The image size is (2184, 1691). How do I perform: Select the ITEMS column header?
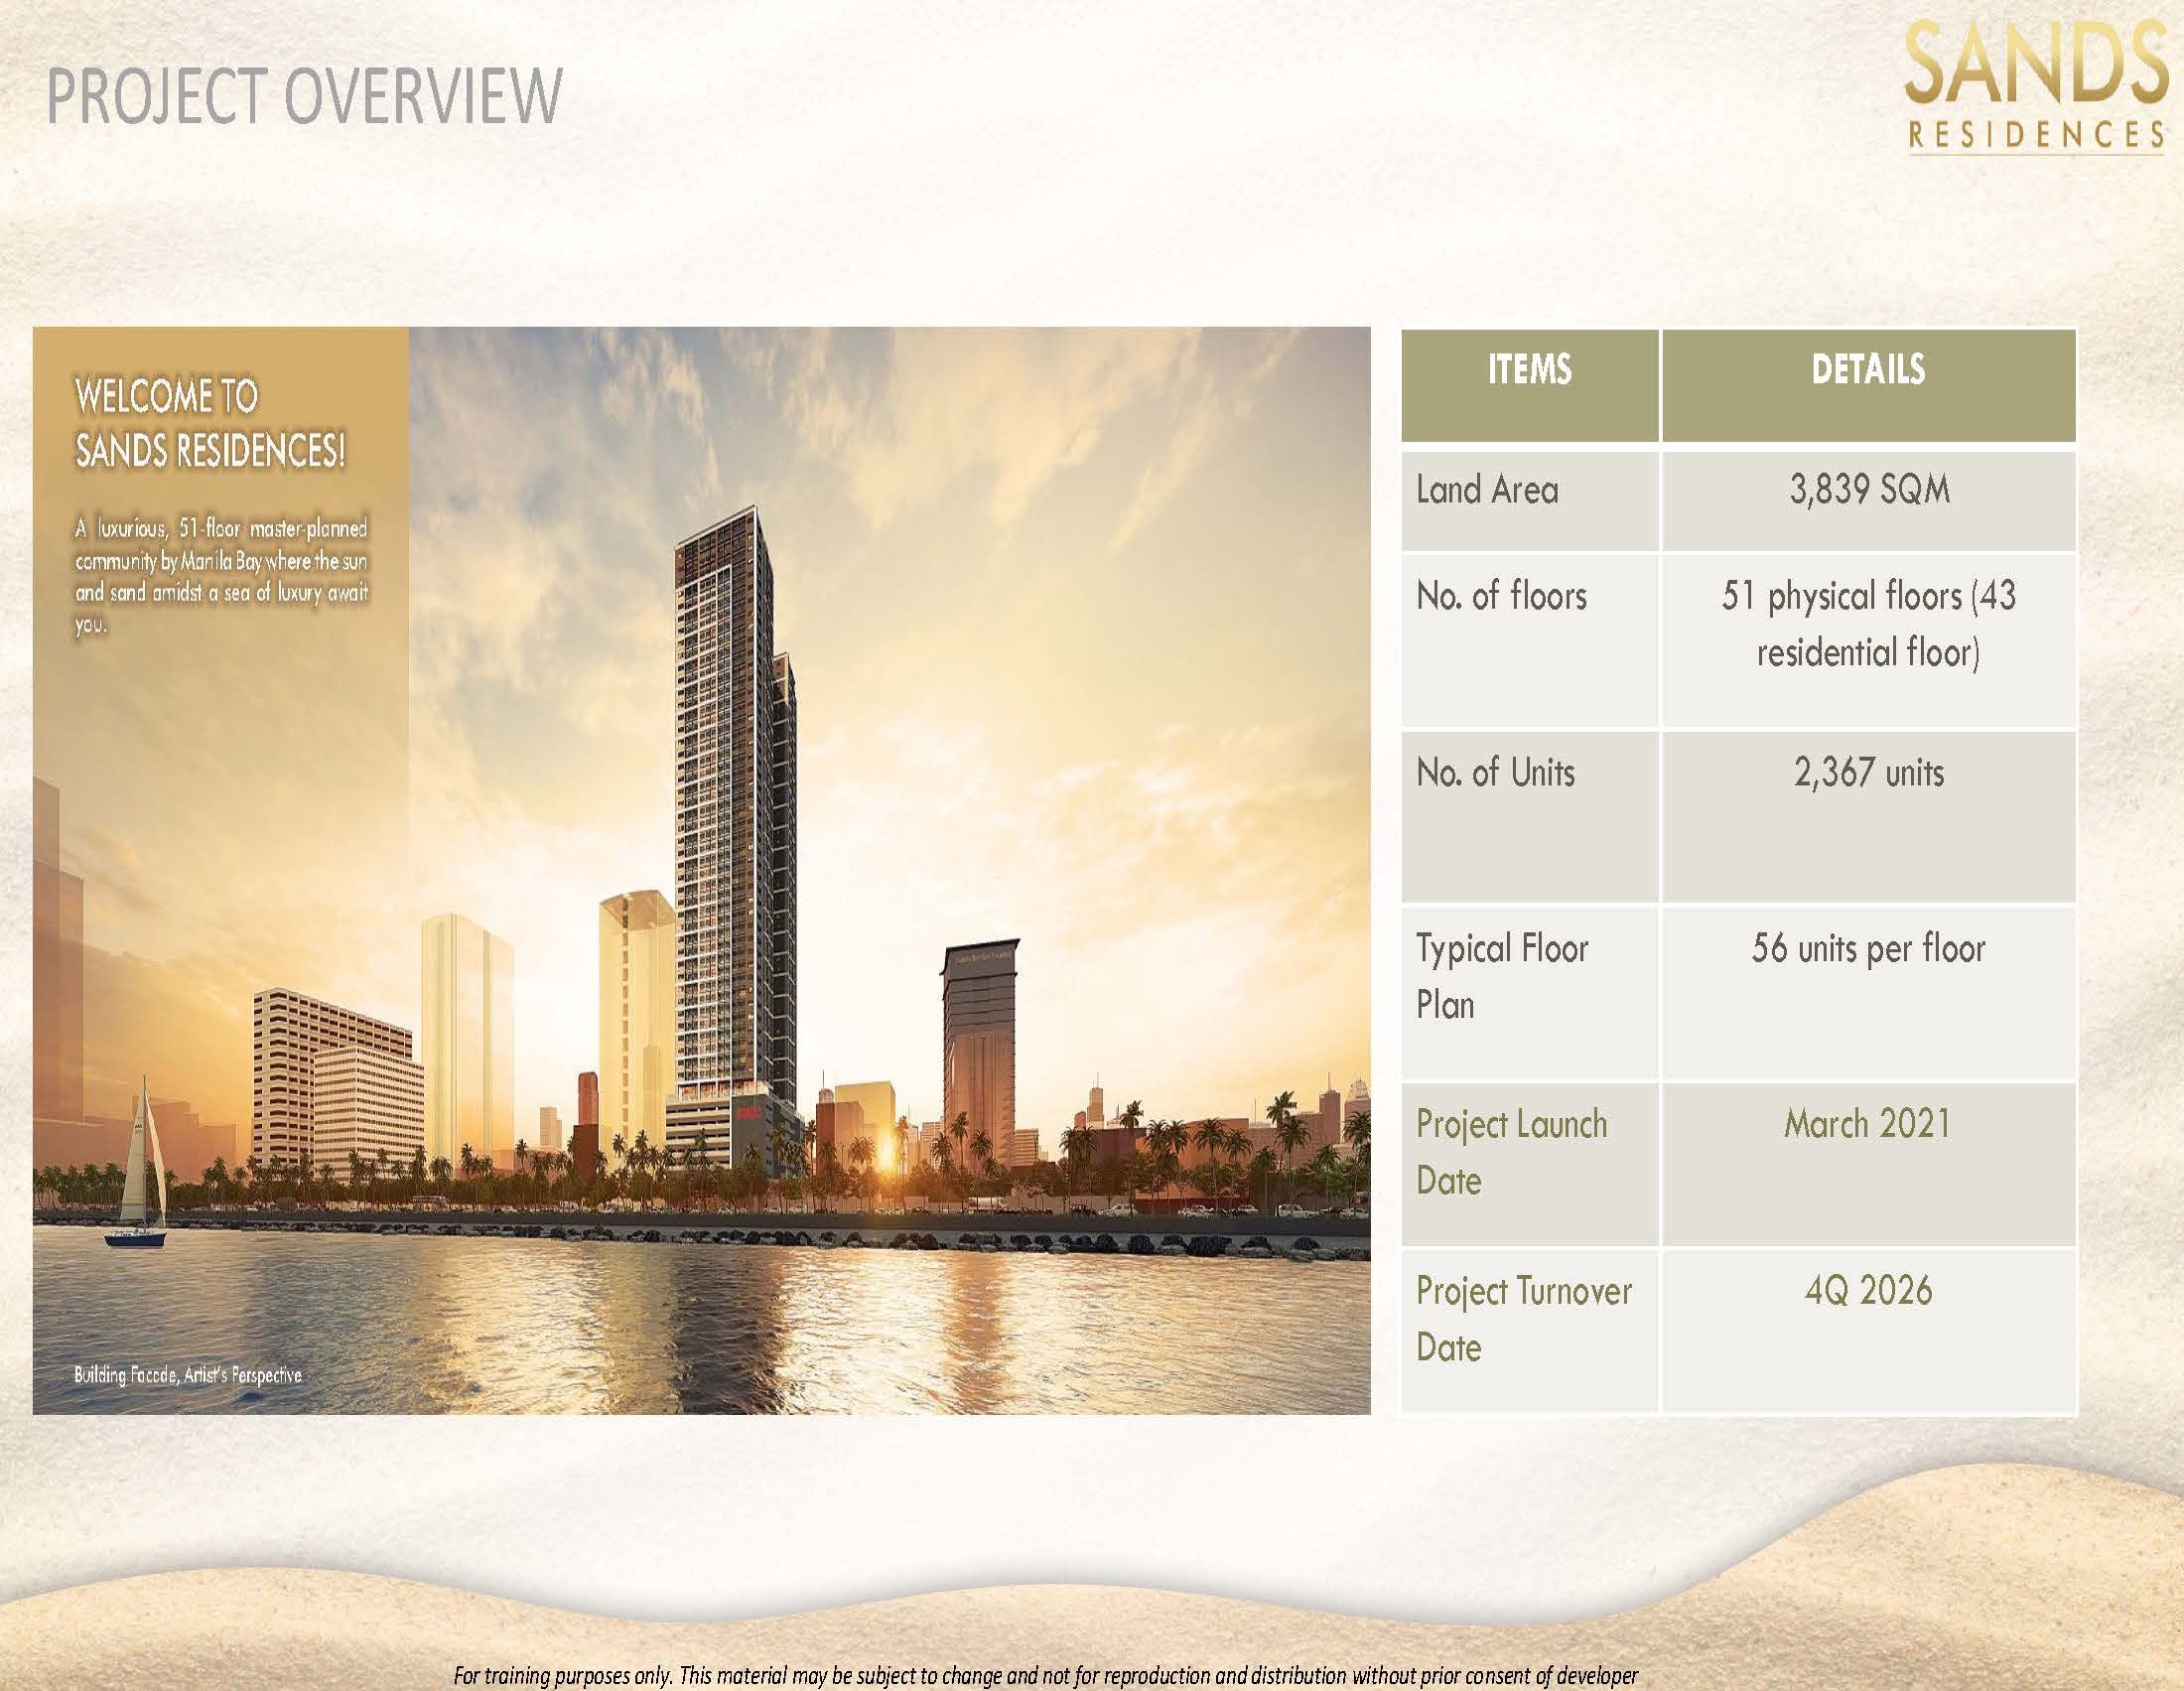[x=1530, y=386]
